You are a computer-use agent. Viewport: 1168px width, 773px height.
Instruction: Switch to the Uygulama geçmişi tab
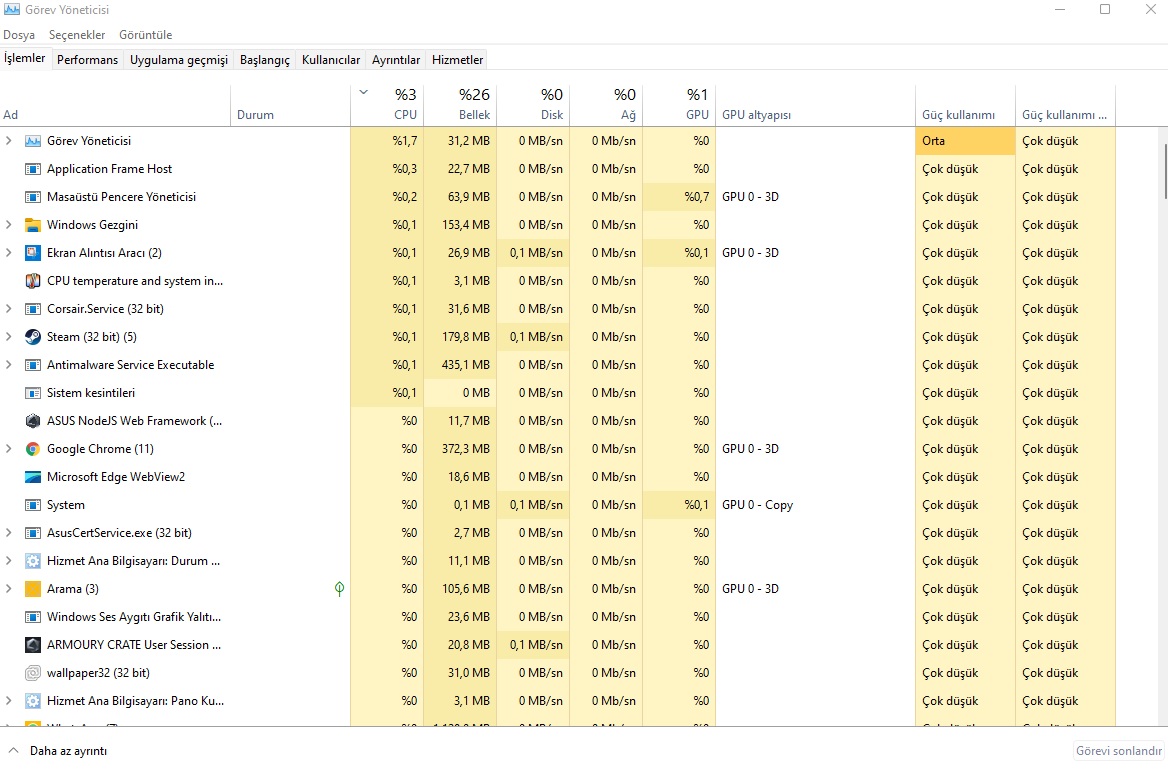coord(179,60)
